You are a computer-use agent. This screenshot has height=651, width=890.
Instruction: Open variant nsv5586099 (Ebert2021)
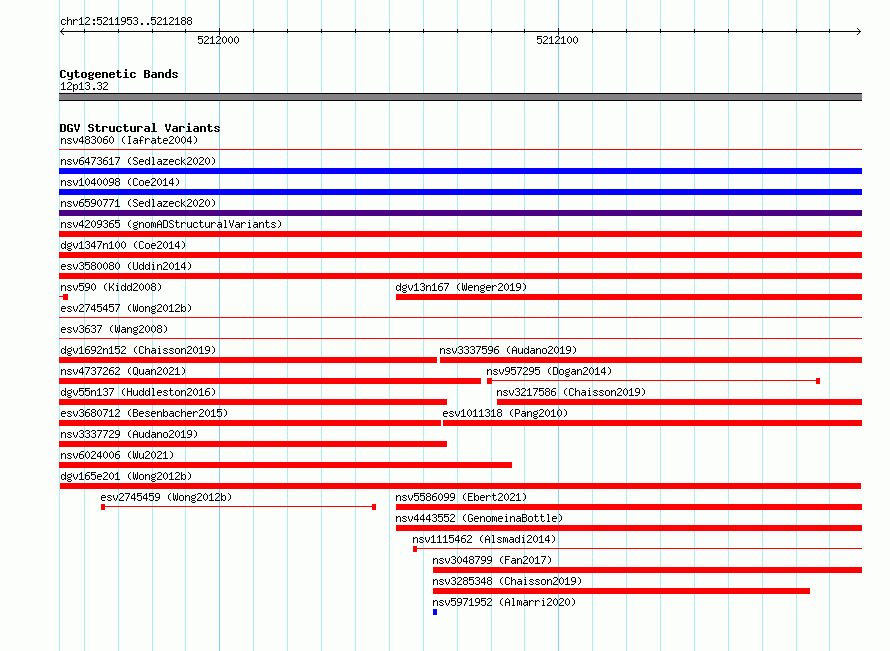(x=461, y=497)
